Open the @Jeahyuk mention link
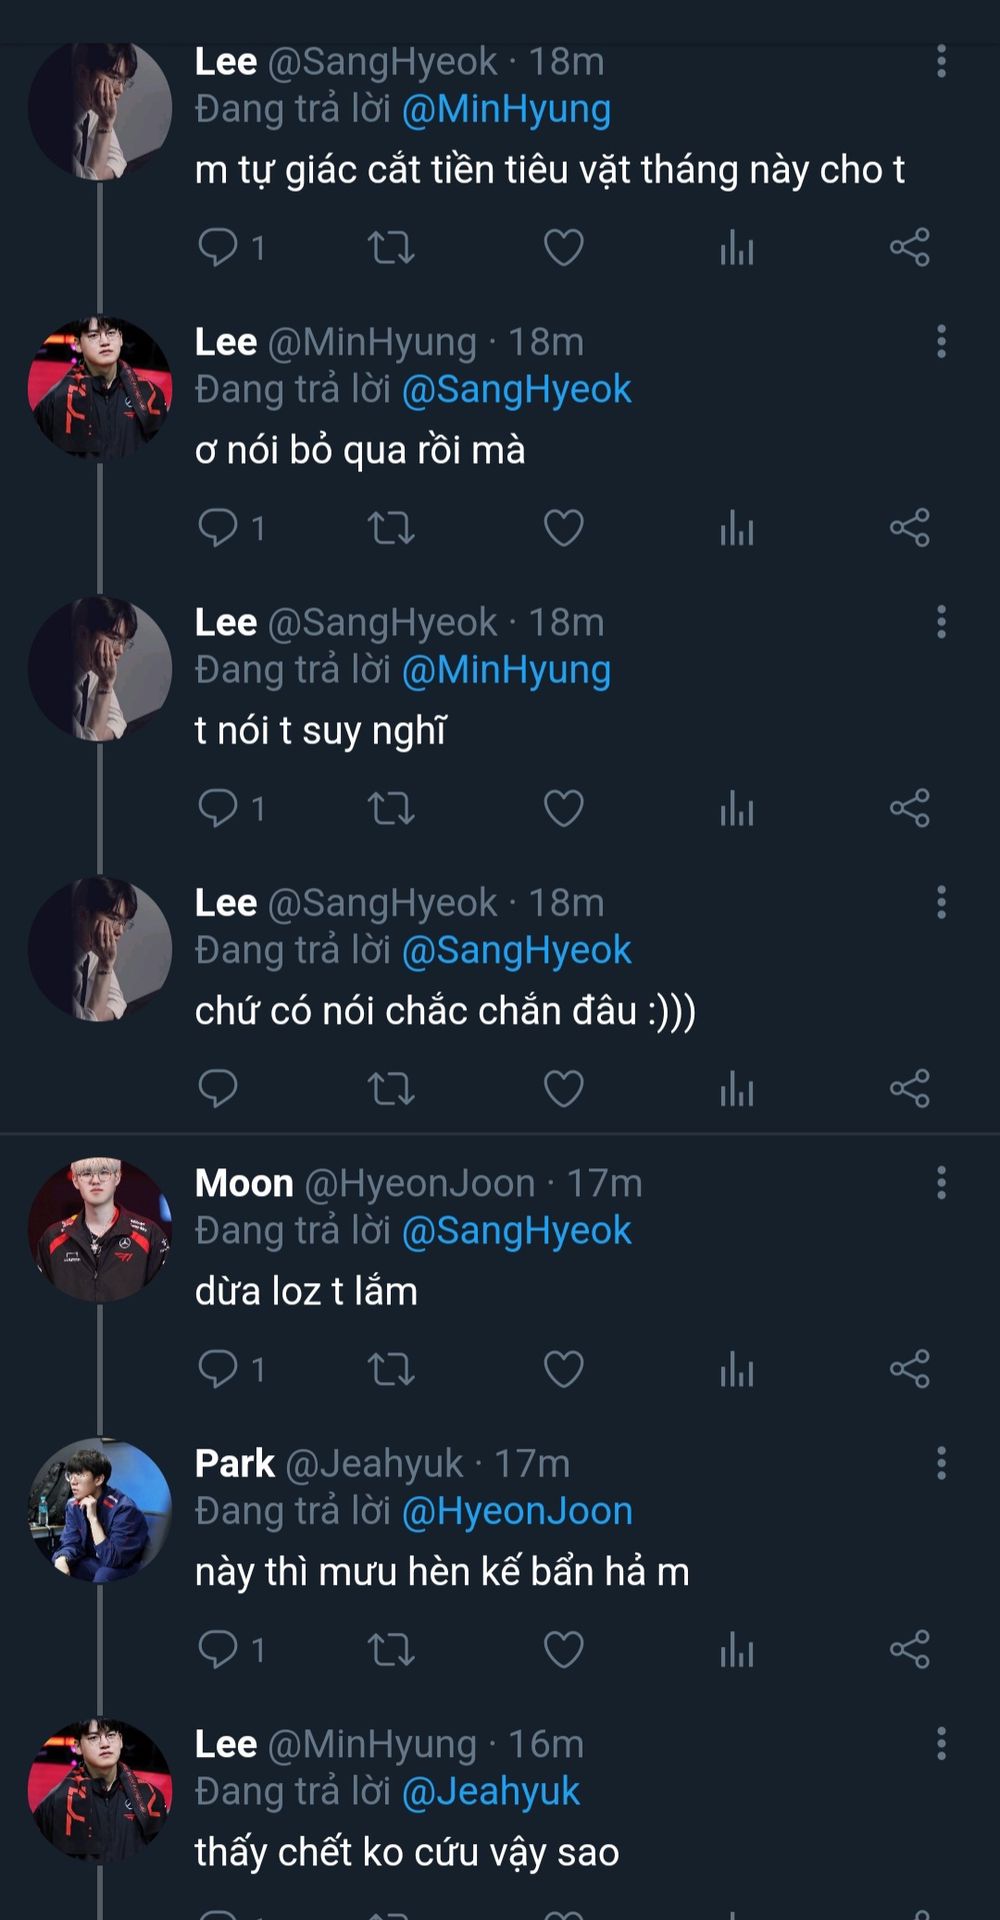The width and height of the screenshot is (1000, 1920). click(490, 1792)
